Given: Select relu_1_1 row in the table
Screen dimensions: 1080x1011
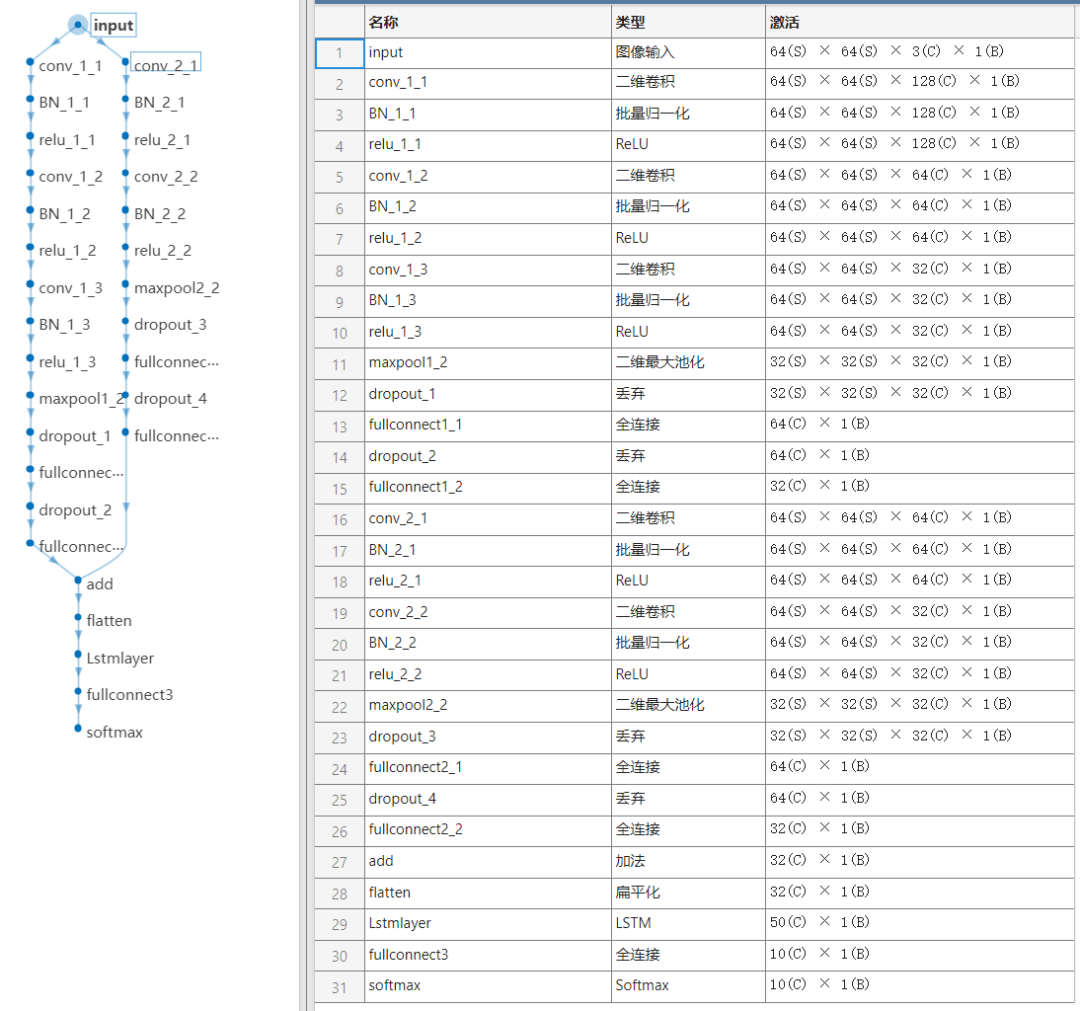Looking at the screenshot, I should (694, 145).
